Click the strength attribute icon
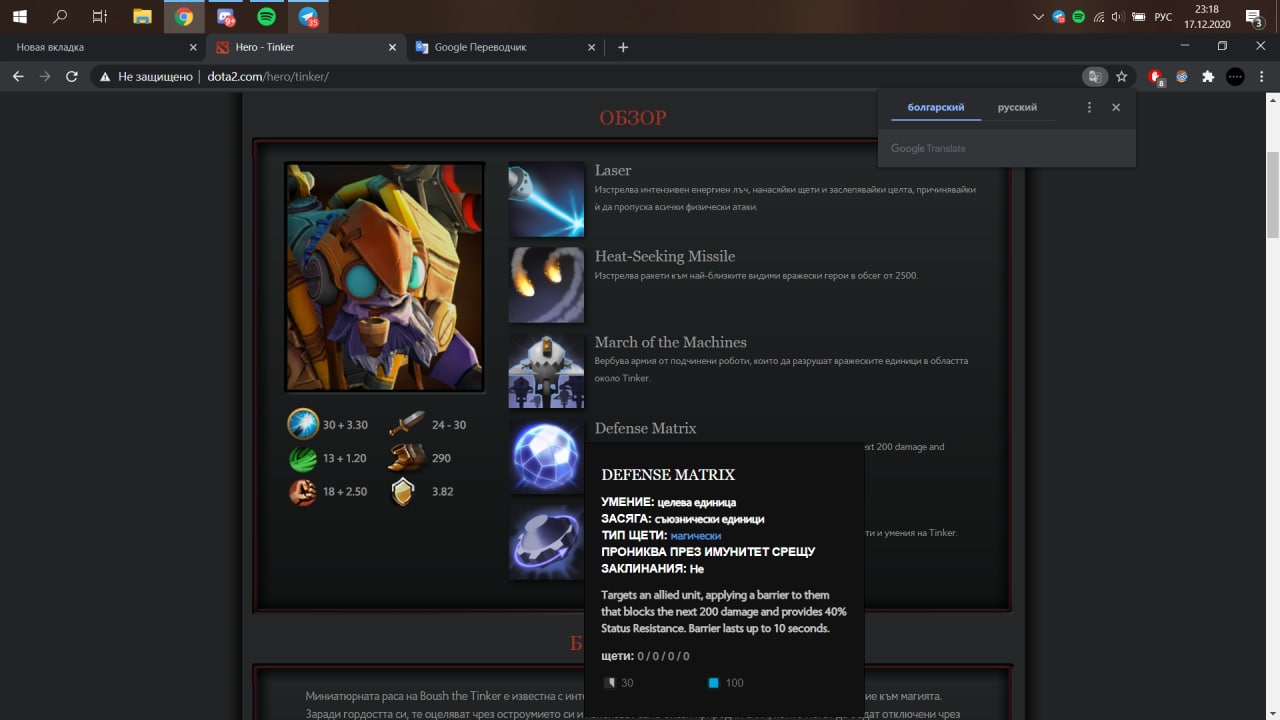 pyautogui.click(x=303, y=492)
